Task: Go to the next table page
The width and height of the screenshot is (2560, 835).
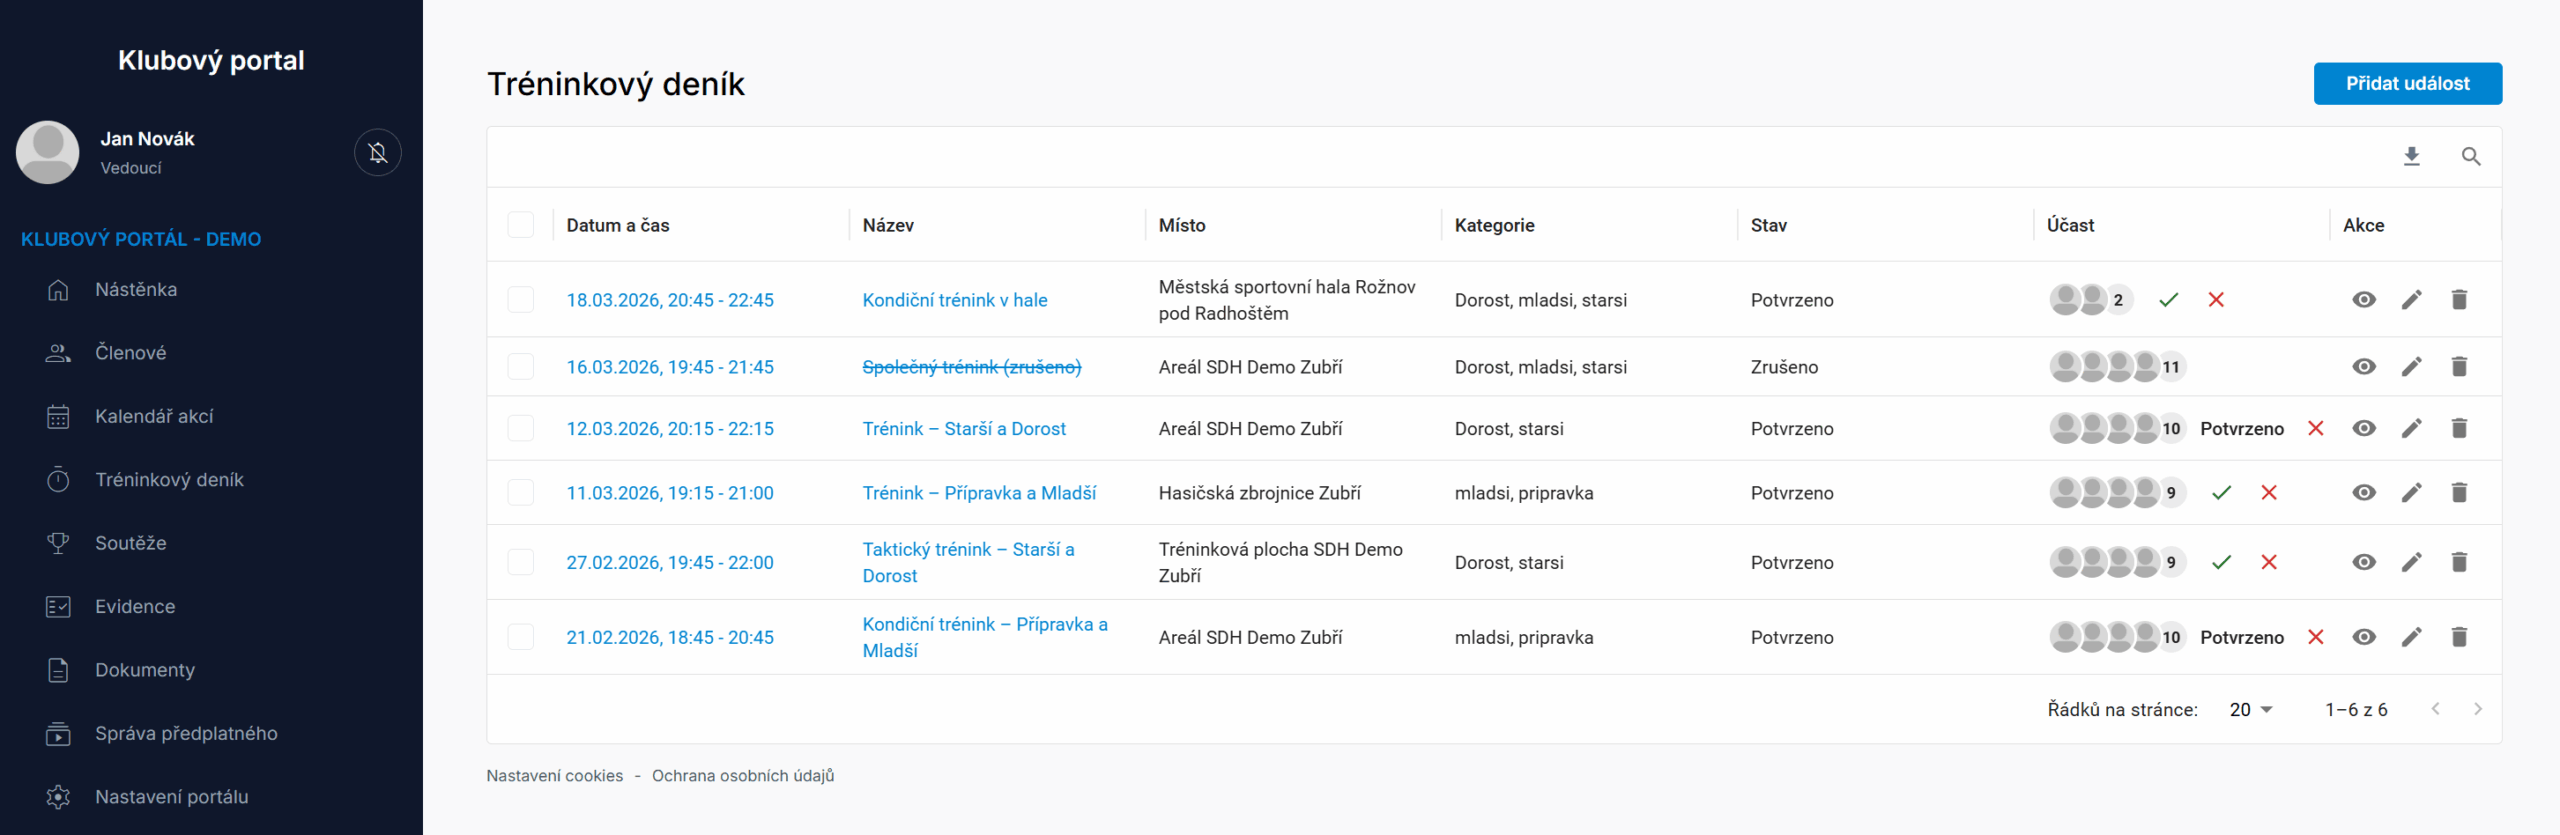Action: point(2477,709)
